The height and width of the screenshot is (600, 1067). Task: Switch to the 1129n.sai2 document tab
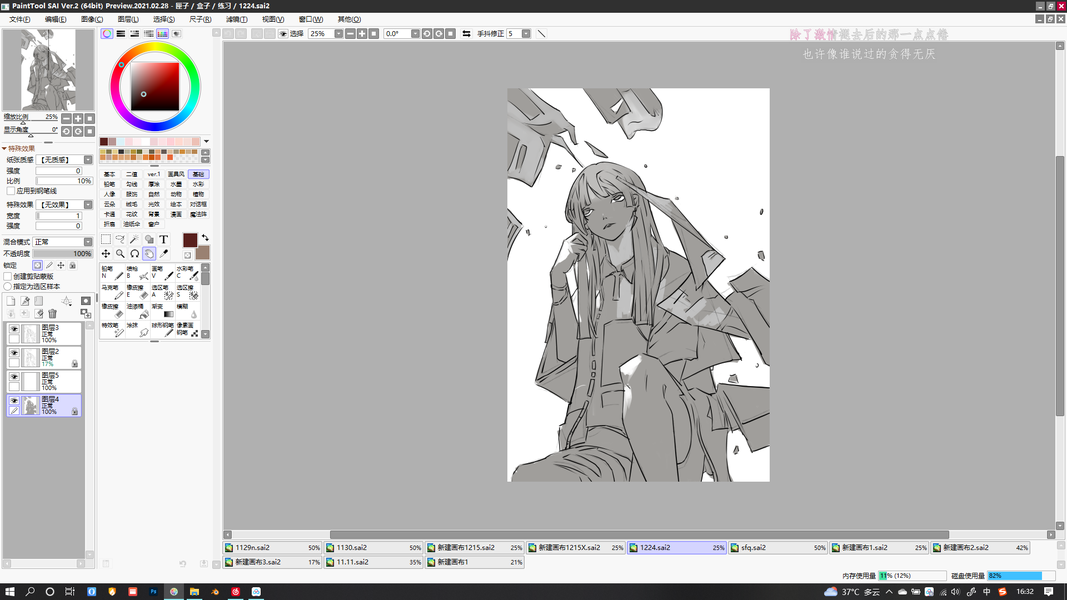[272, 547]
